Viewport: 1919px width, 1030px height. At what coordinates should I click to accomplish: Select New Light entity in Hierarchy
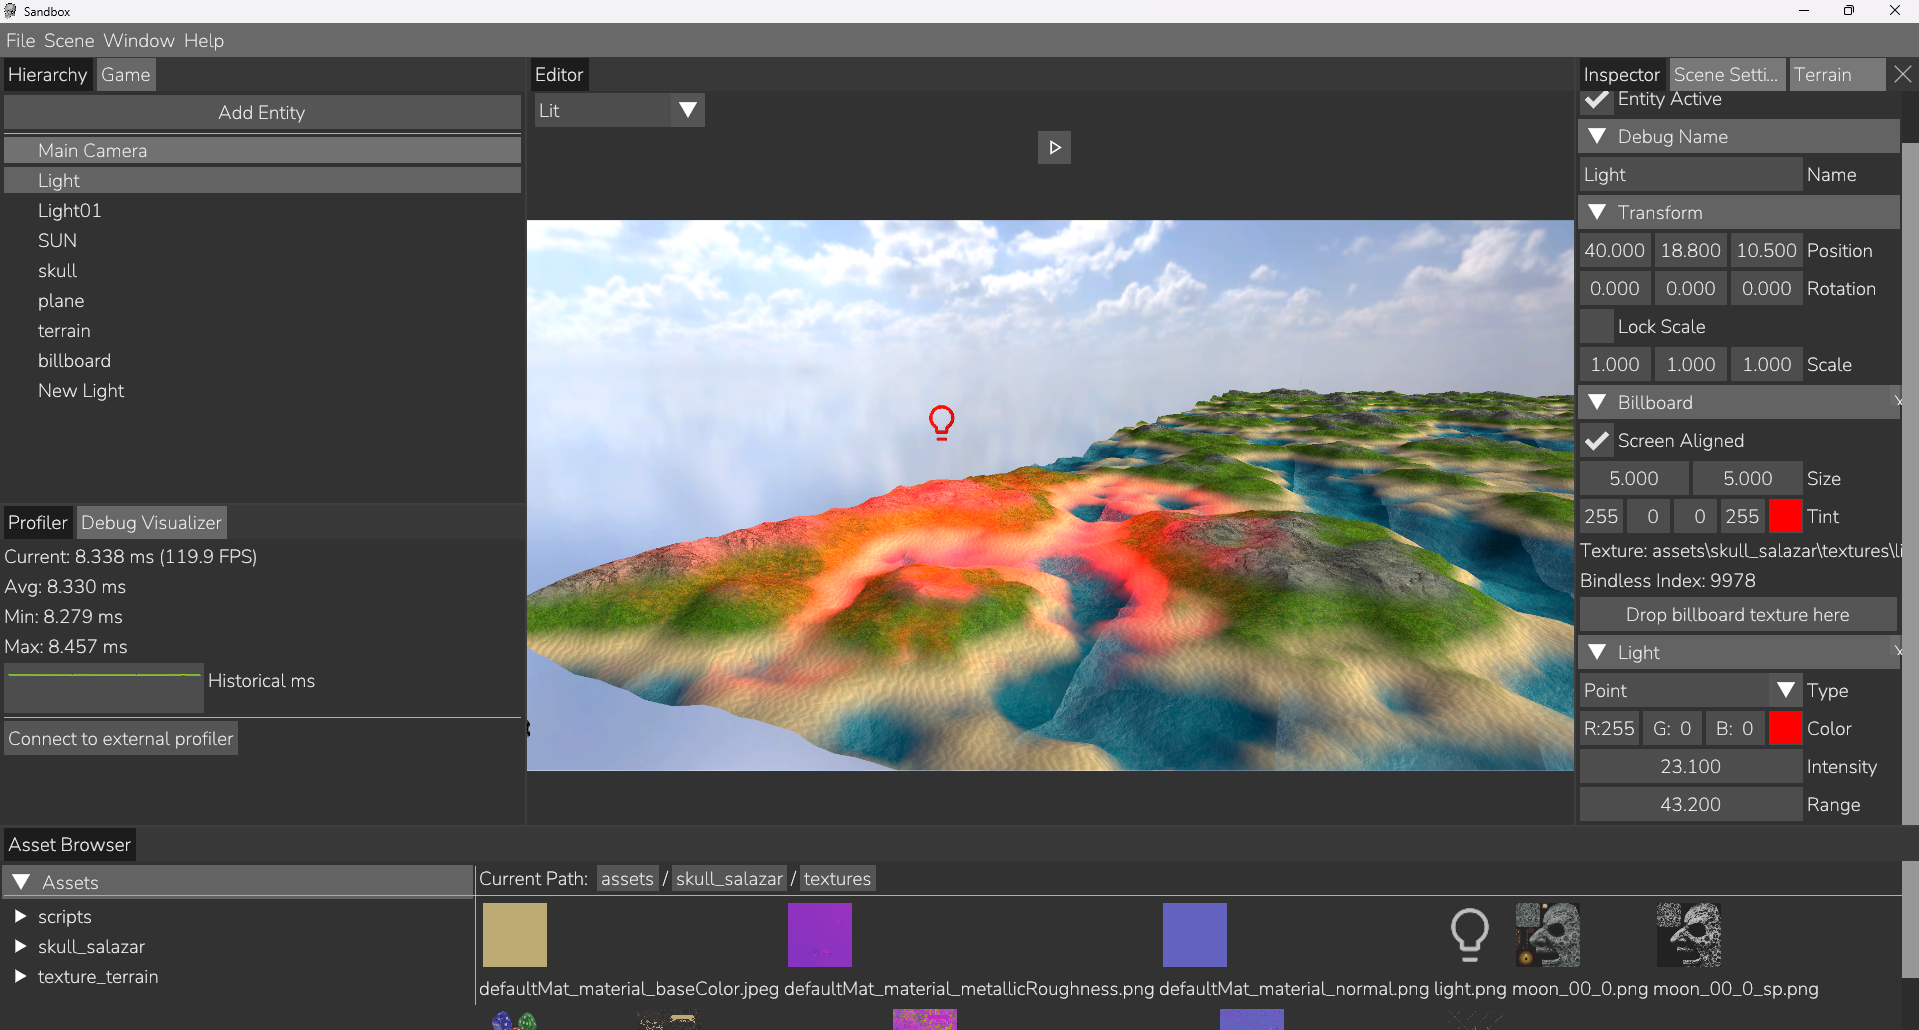pos(262,391)
